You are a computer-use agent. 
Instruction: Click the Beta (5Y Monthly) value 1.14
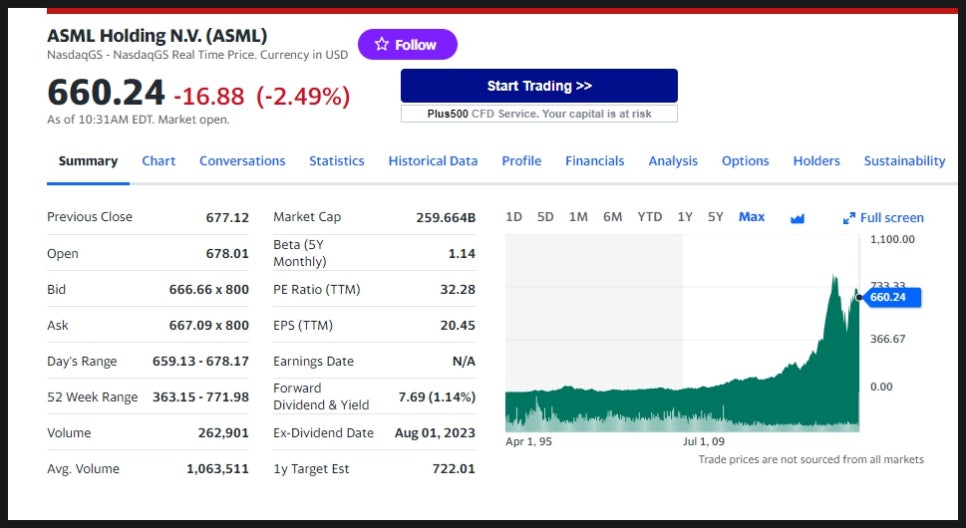pos(461,254)
